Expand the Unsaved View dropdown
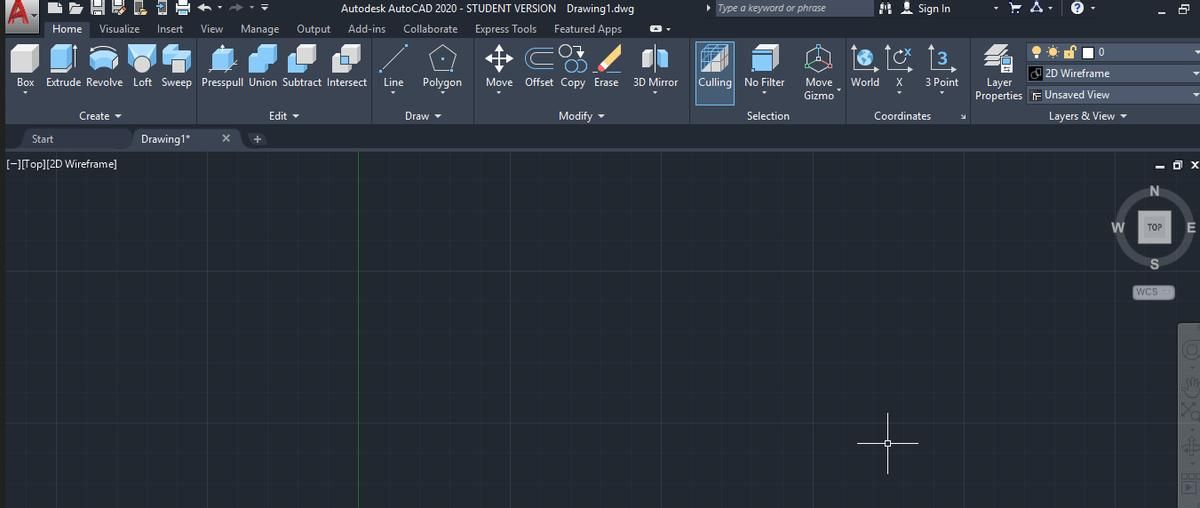Viewport: 1200px width, 508px height. 1194,95
